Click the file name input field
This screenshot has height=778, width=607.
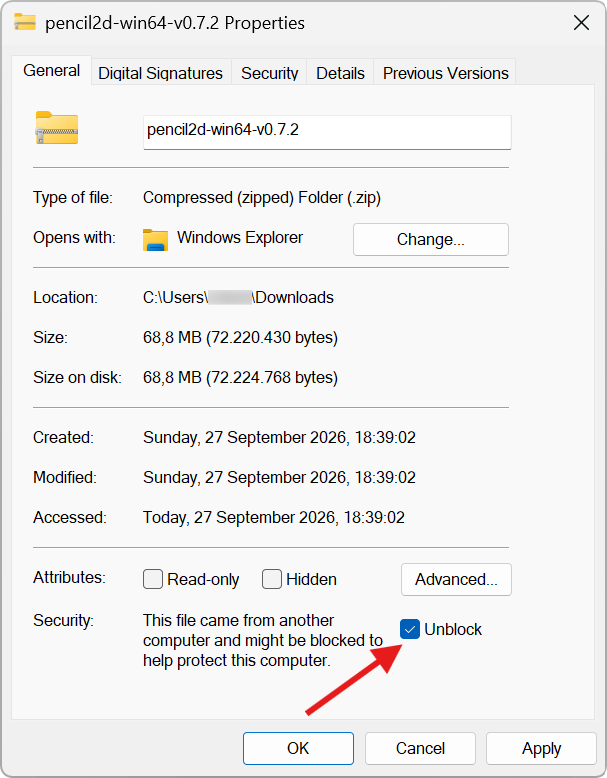[x=327, y=132]
